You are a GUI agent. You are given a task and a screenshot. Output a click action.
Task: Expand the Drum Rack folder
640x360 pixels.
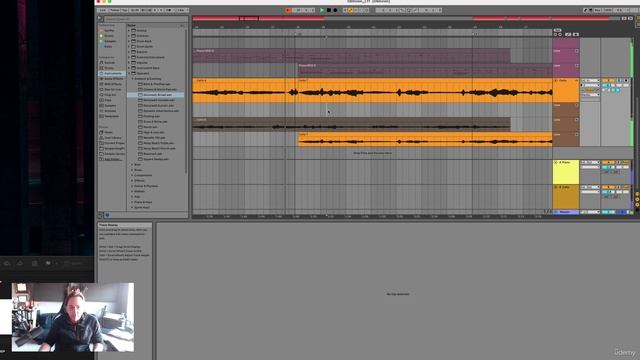(129, 41)
